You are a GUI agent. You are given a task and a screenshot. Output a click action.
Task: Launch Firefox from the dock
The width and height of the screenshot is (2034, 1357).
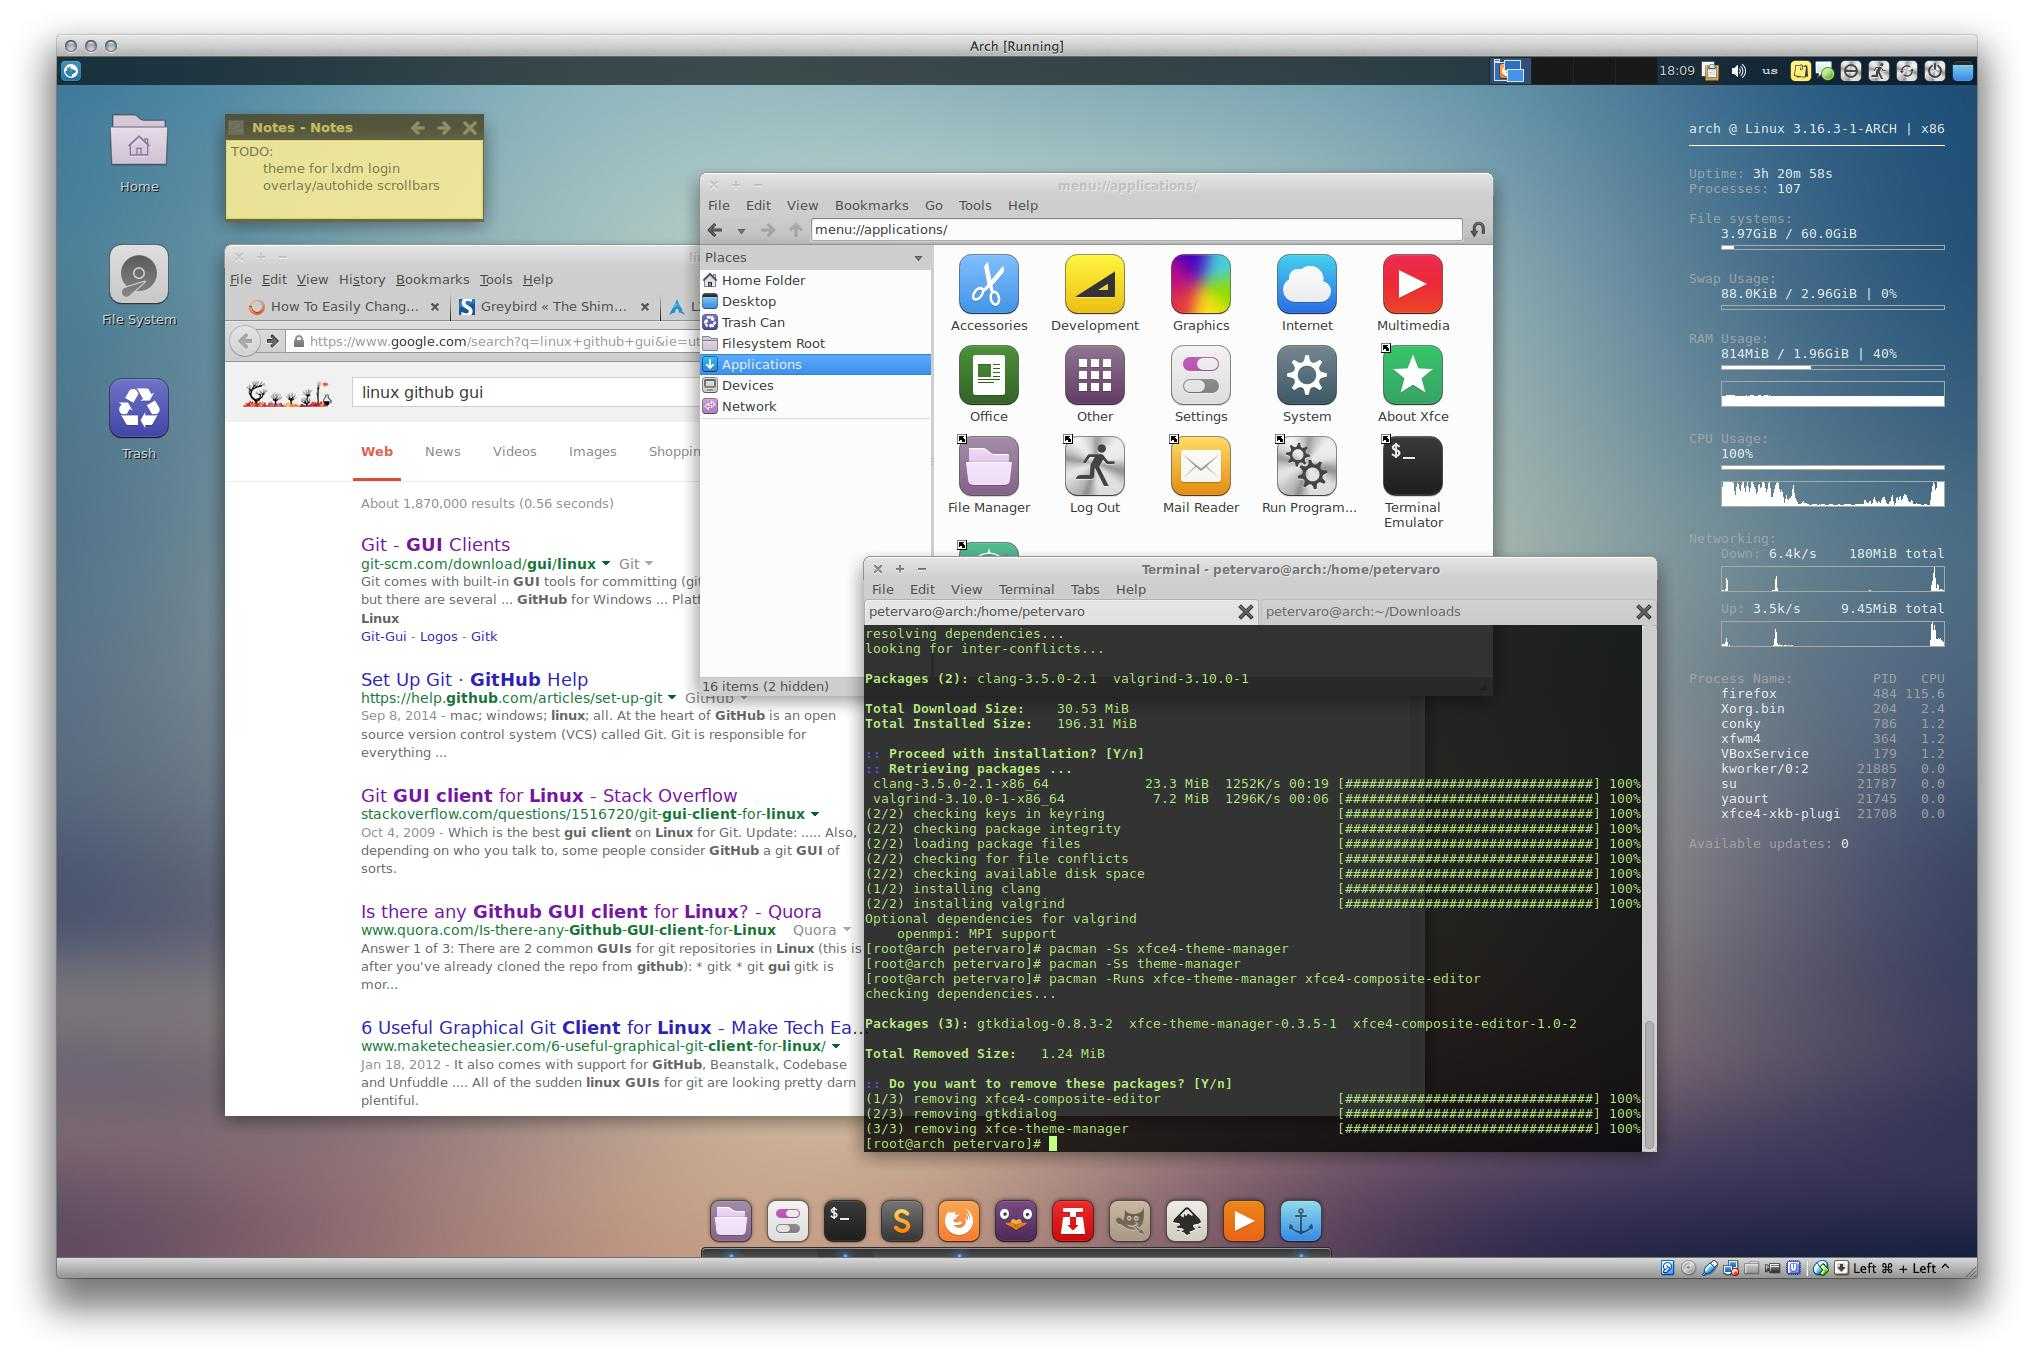(958, 1221)
